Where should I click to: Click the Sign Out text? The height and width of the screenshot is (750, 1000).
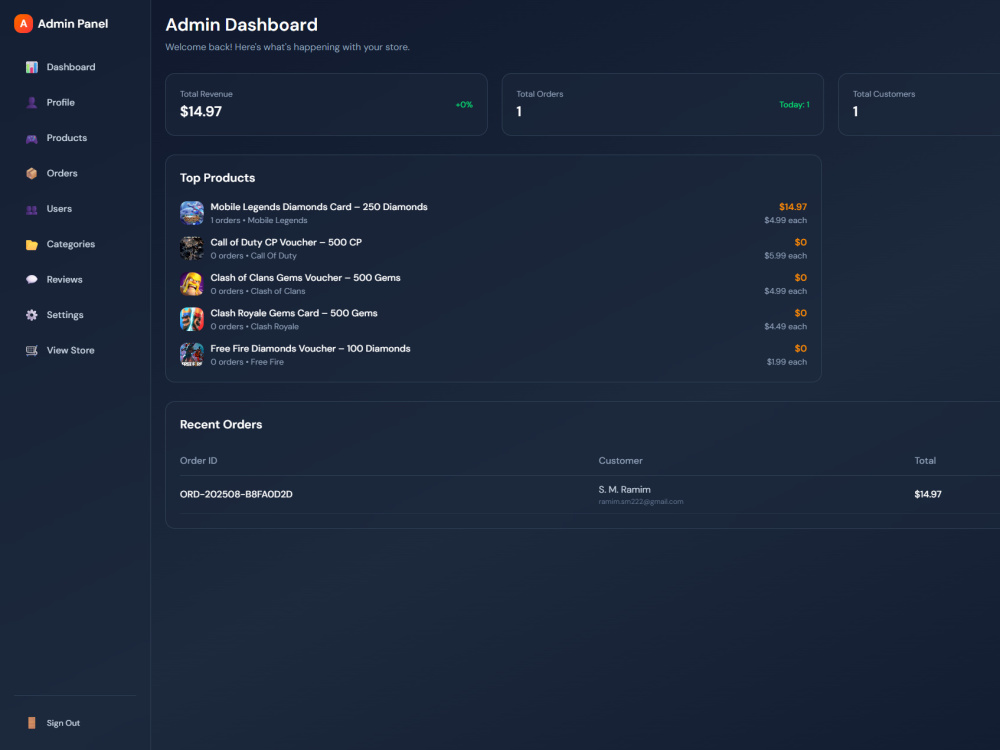tap(63, 723)
